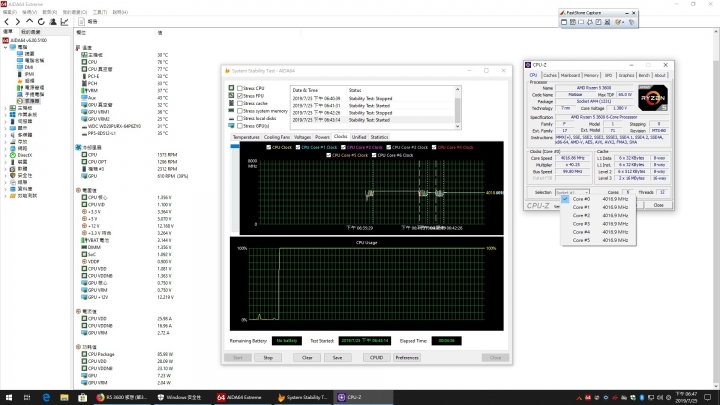The height and width of the screenshot is (405, 720).
Task: Enable the Stress cache checkbox
Action: point(240,103)
